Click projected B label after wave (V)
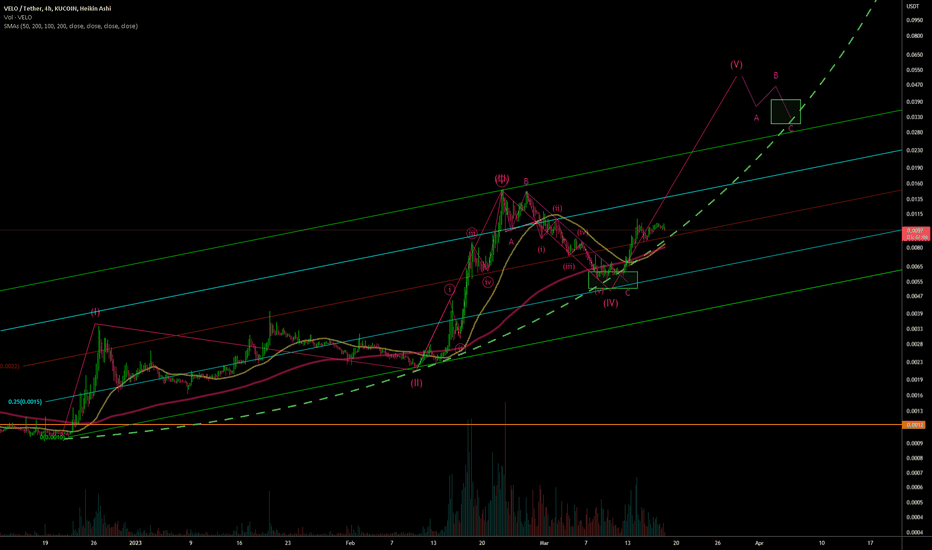Viewport: 932px width, 550px height. [x=776, y=76]
